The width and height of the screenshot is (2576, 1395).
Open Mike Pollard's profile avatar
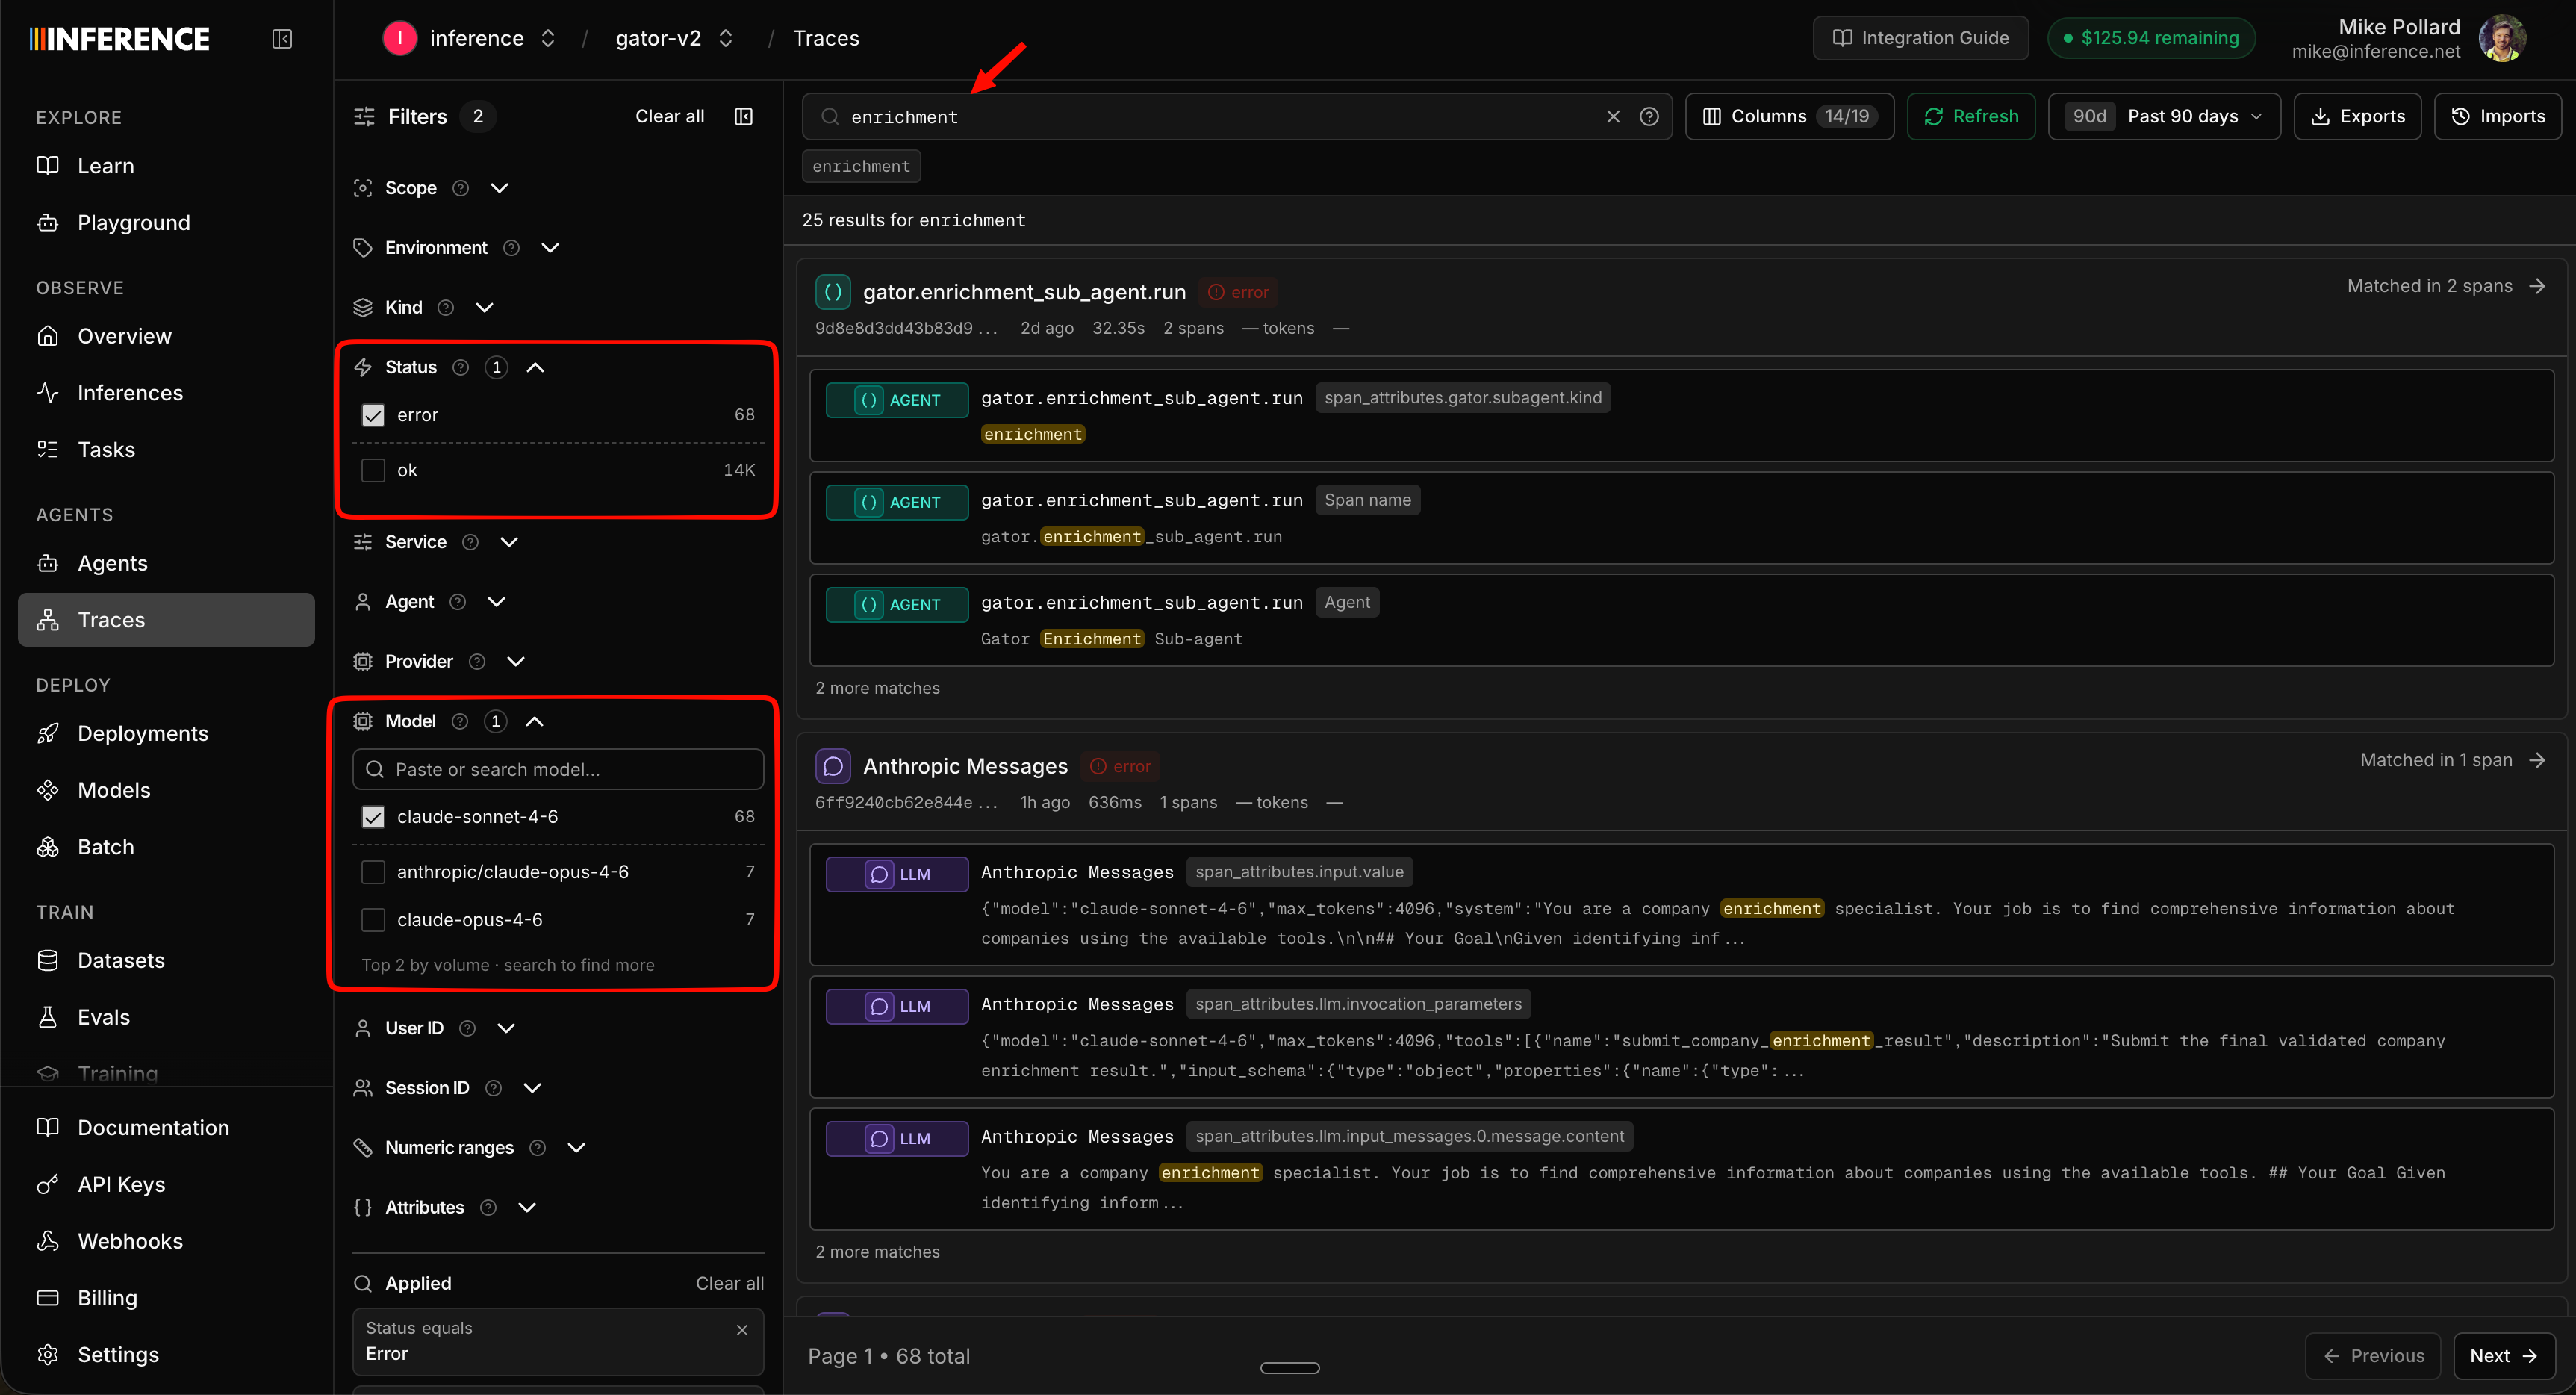[2502, 38]
